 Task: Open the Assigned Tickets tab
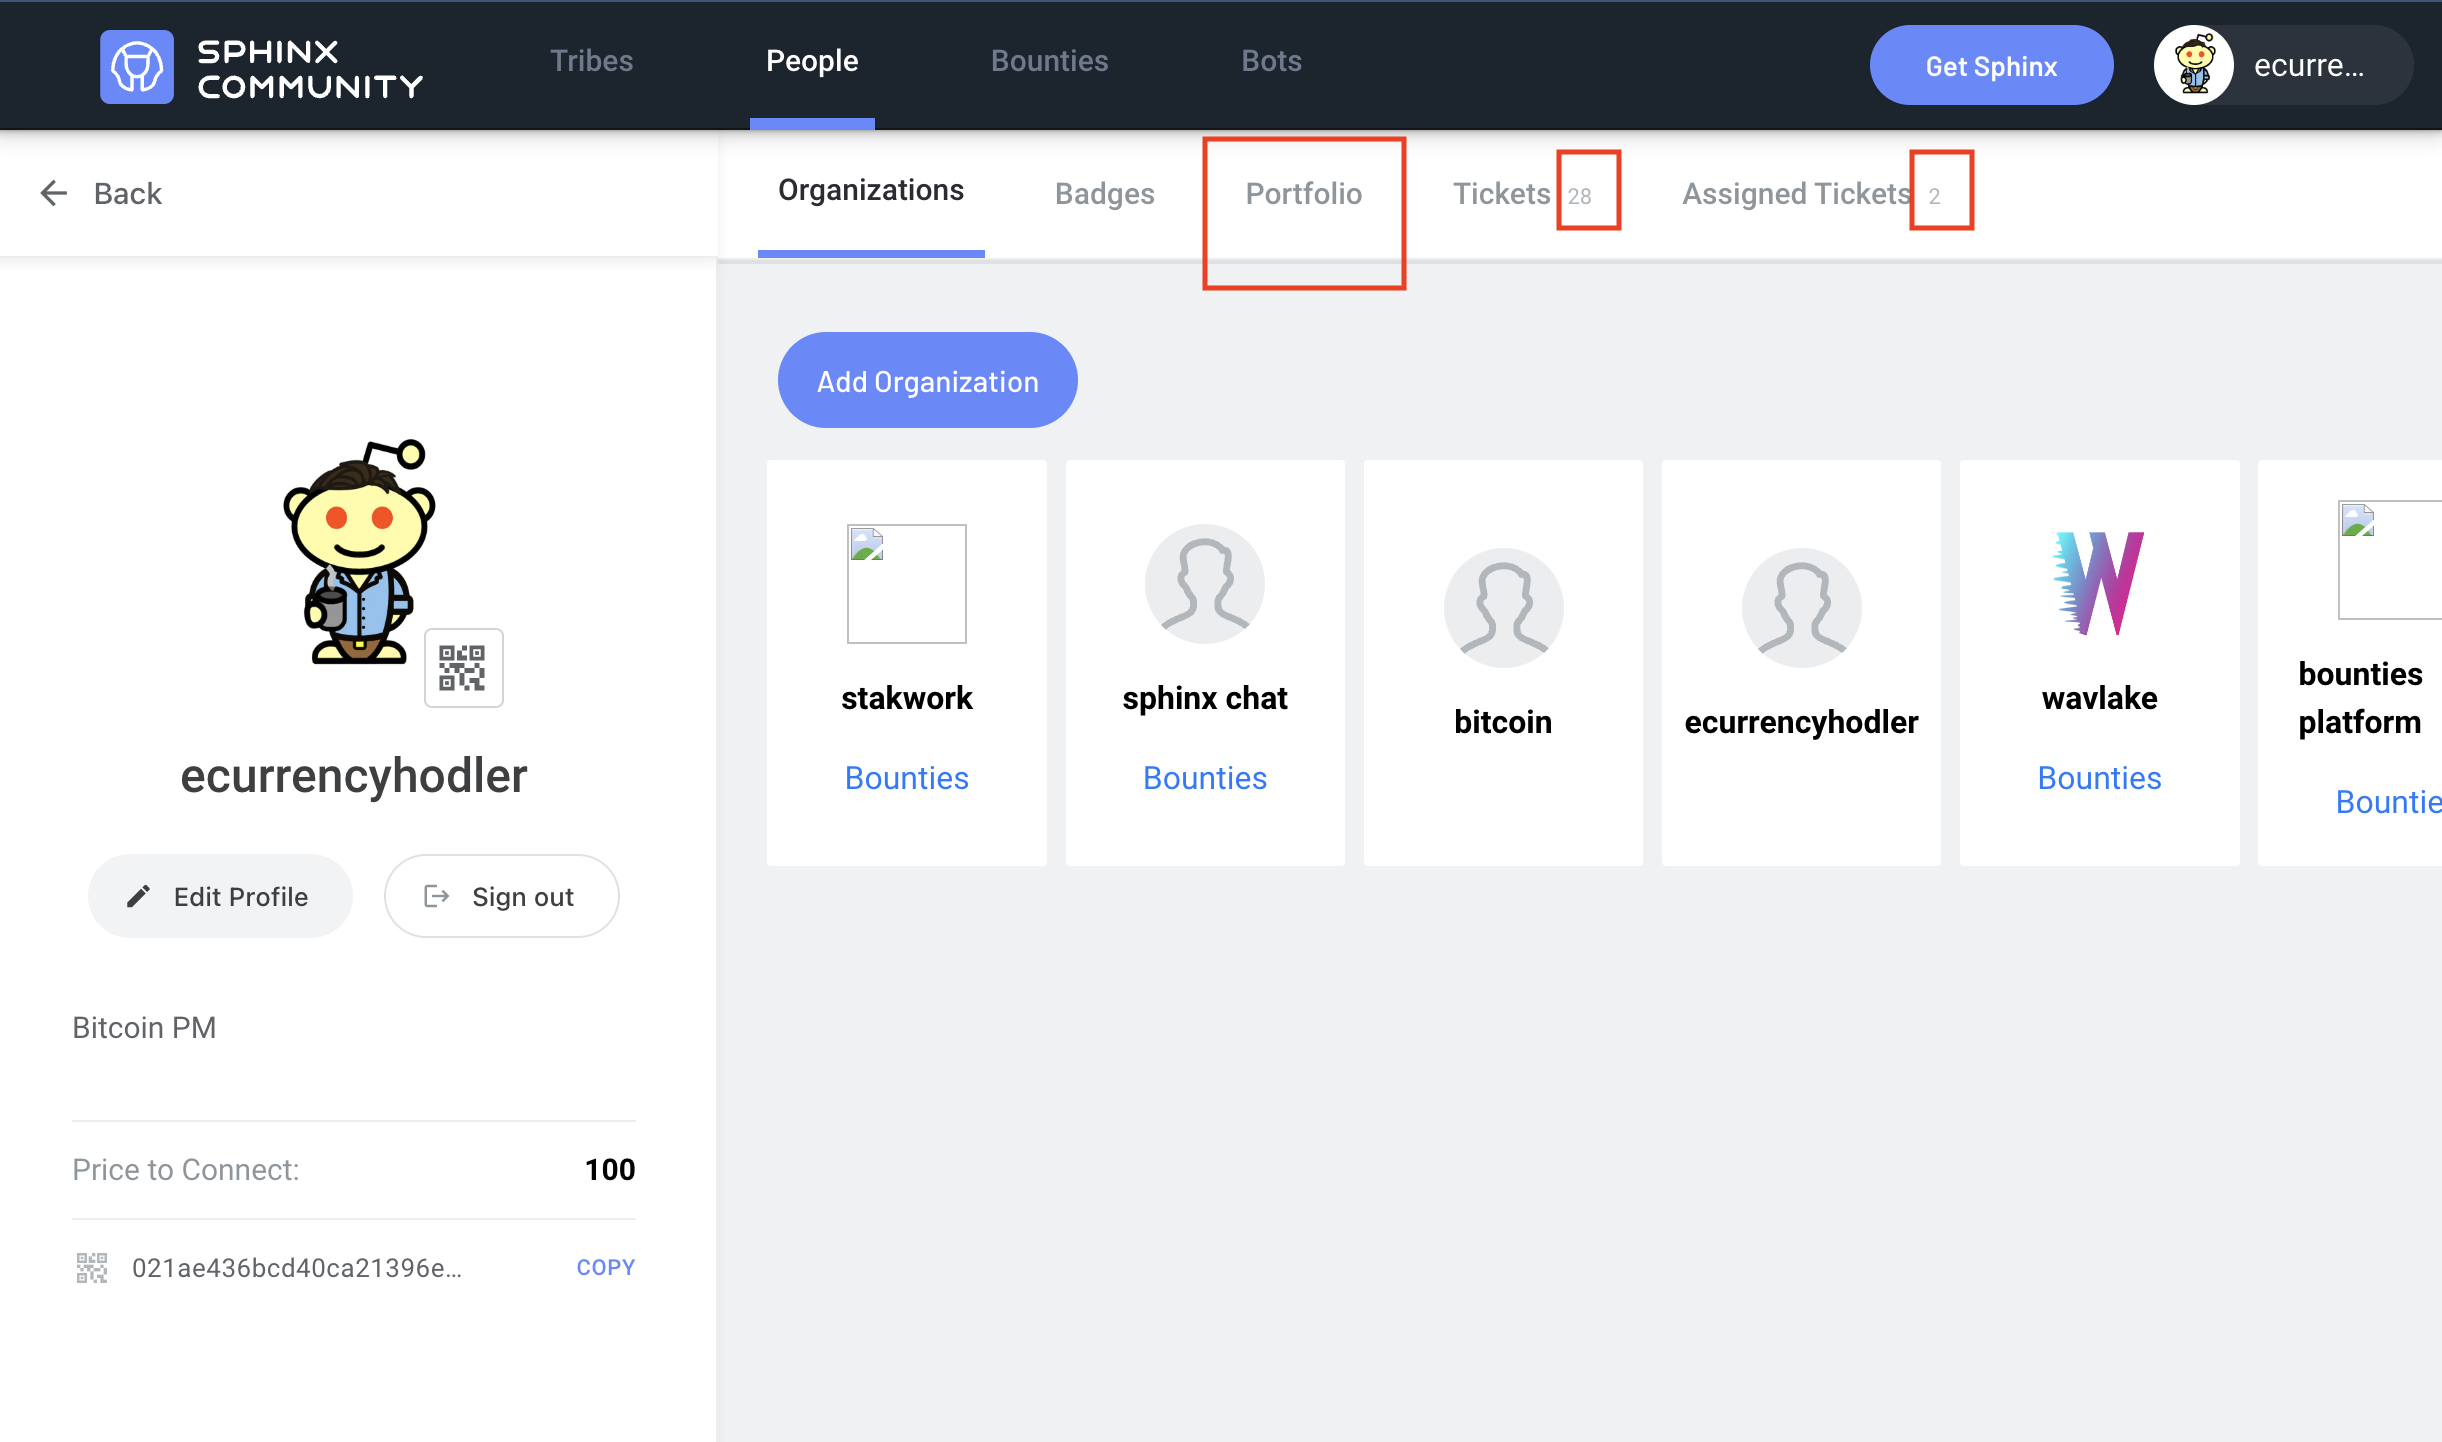[x=1795, y=193]
